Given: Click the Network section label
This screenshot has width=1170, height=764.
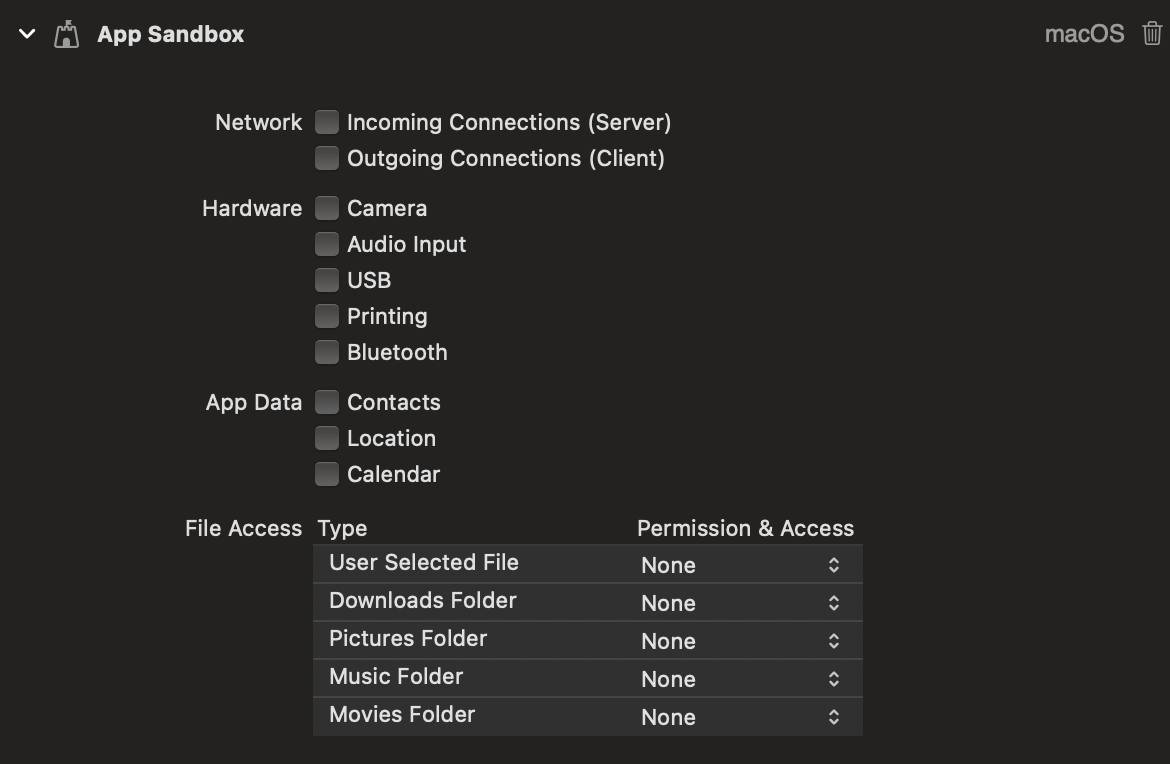Looking at the screenshot, I should [x=258, y=122].
